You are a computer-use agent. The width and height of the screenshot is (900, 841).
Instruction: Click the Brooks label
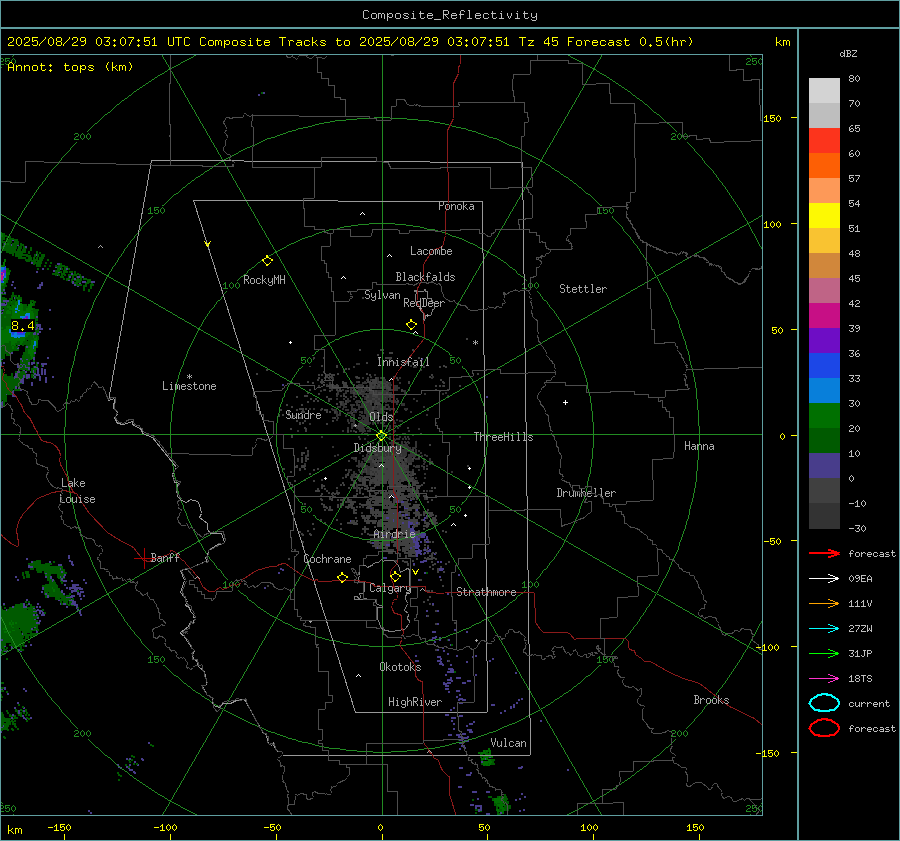click(x=711, y=700)
